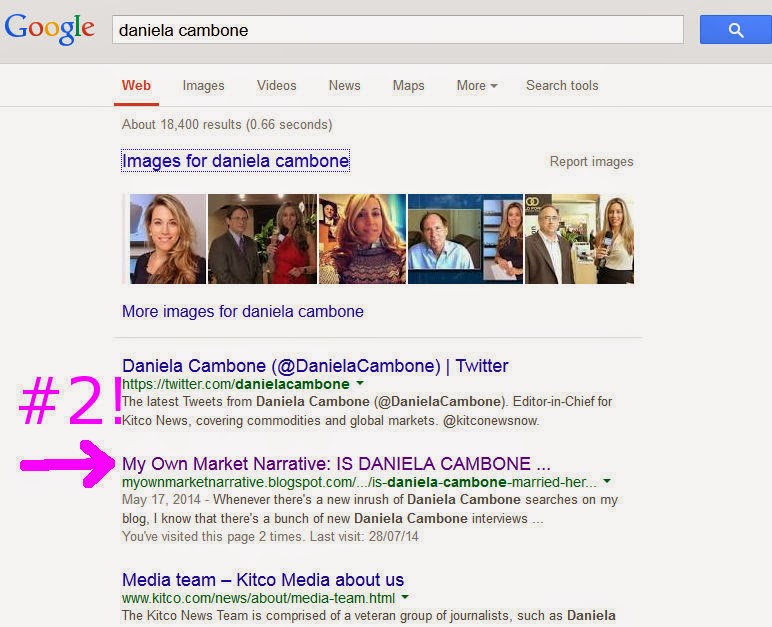Click the About 18,400 results text
Screen dimensions: 772x627
tap(227, 124)
